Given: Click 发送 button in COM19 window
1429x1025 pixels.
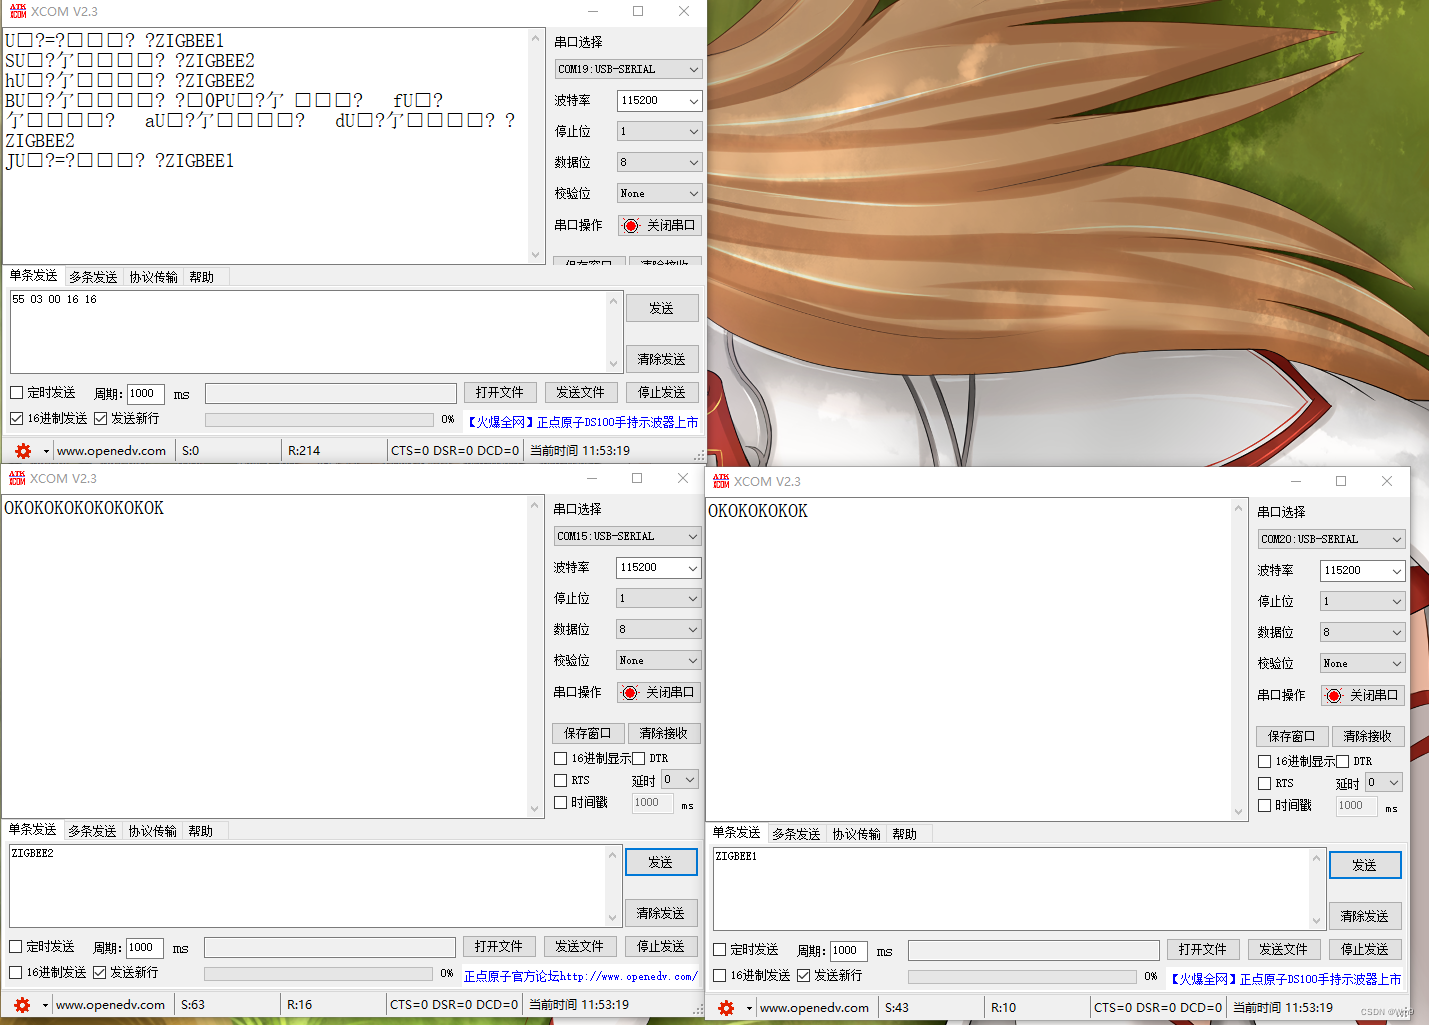Looking at the screenshot, I should click(x=661, y=308).
